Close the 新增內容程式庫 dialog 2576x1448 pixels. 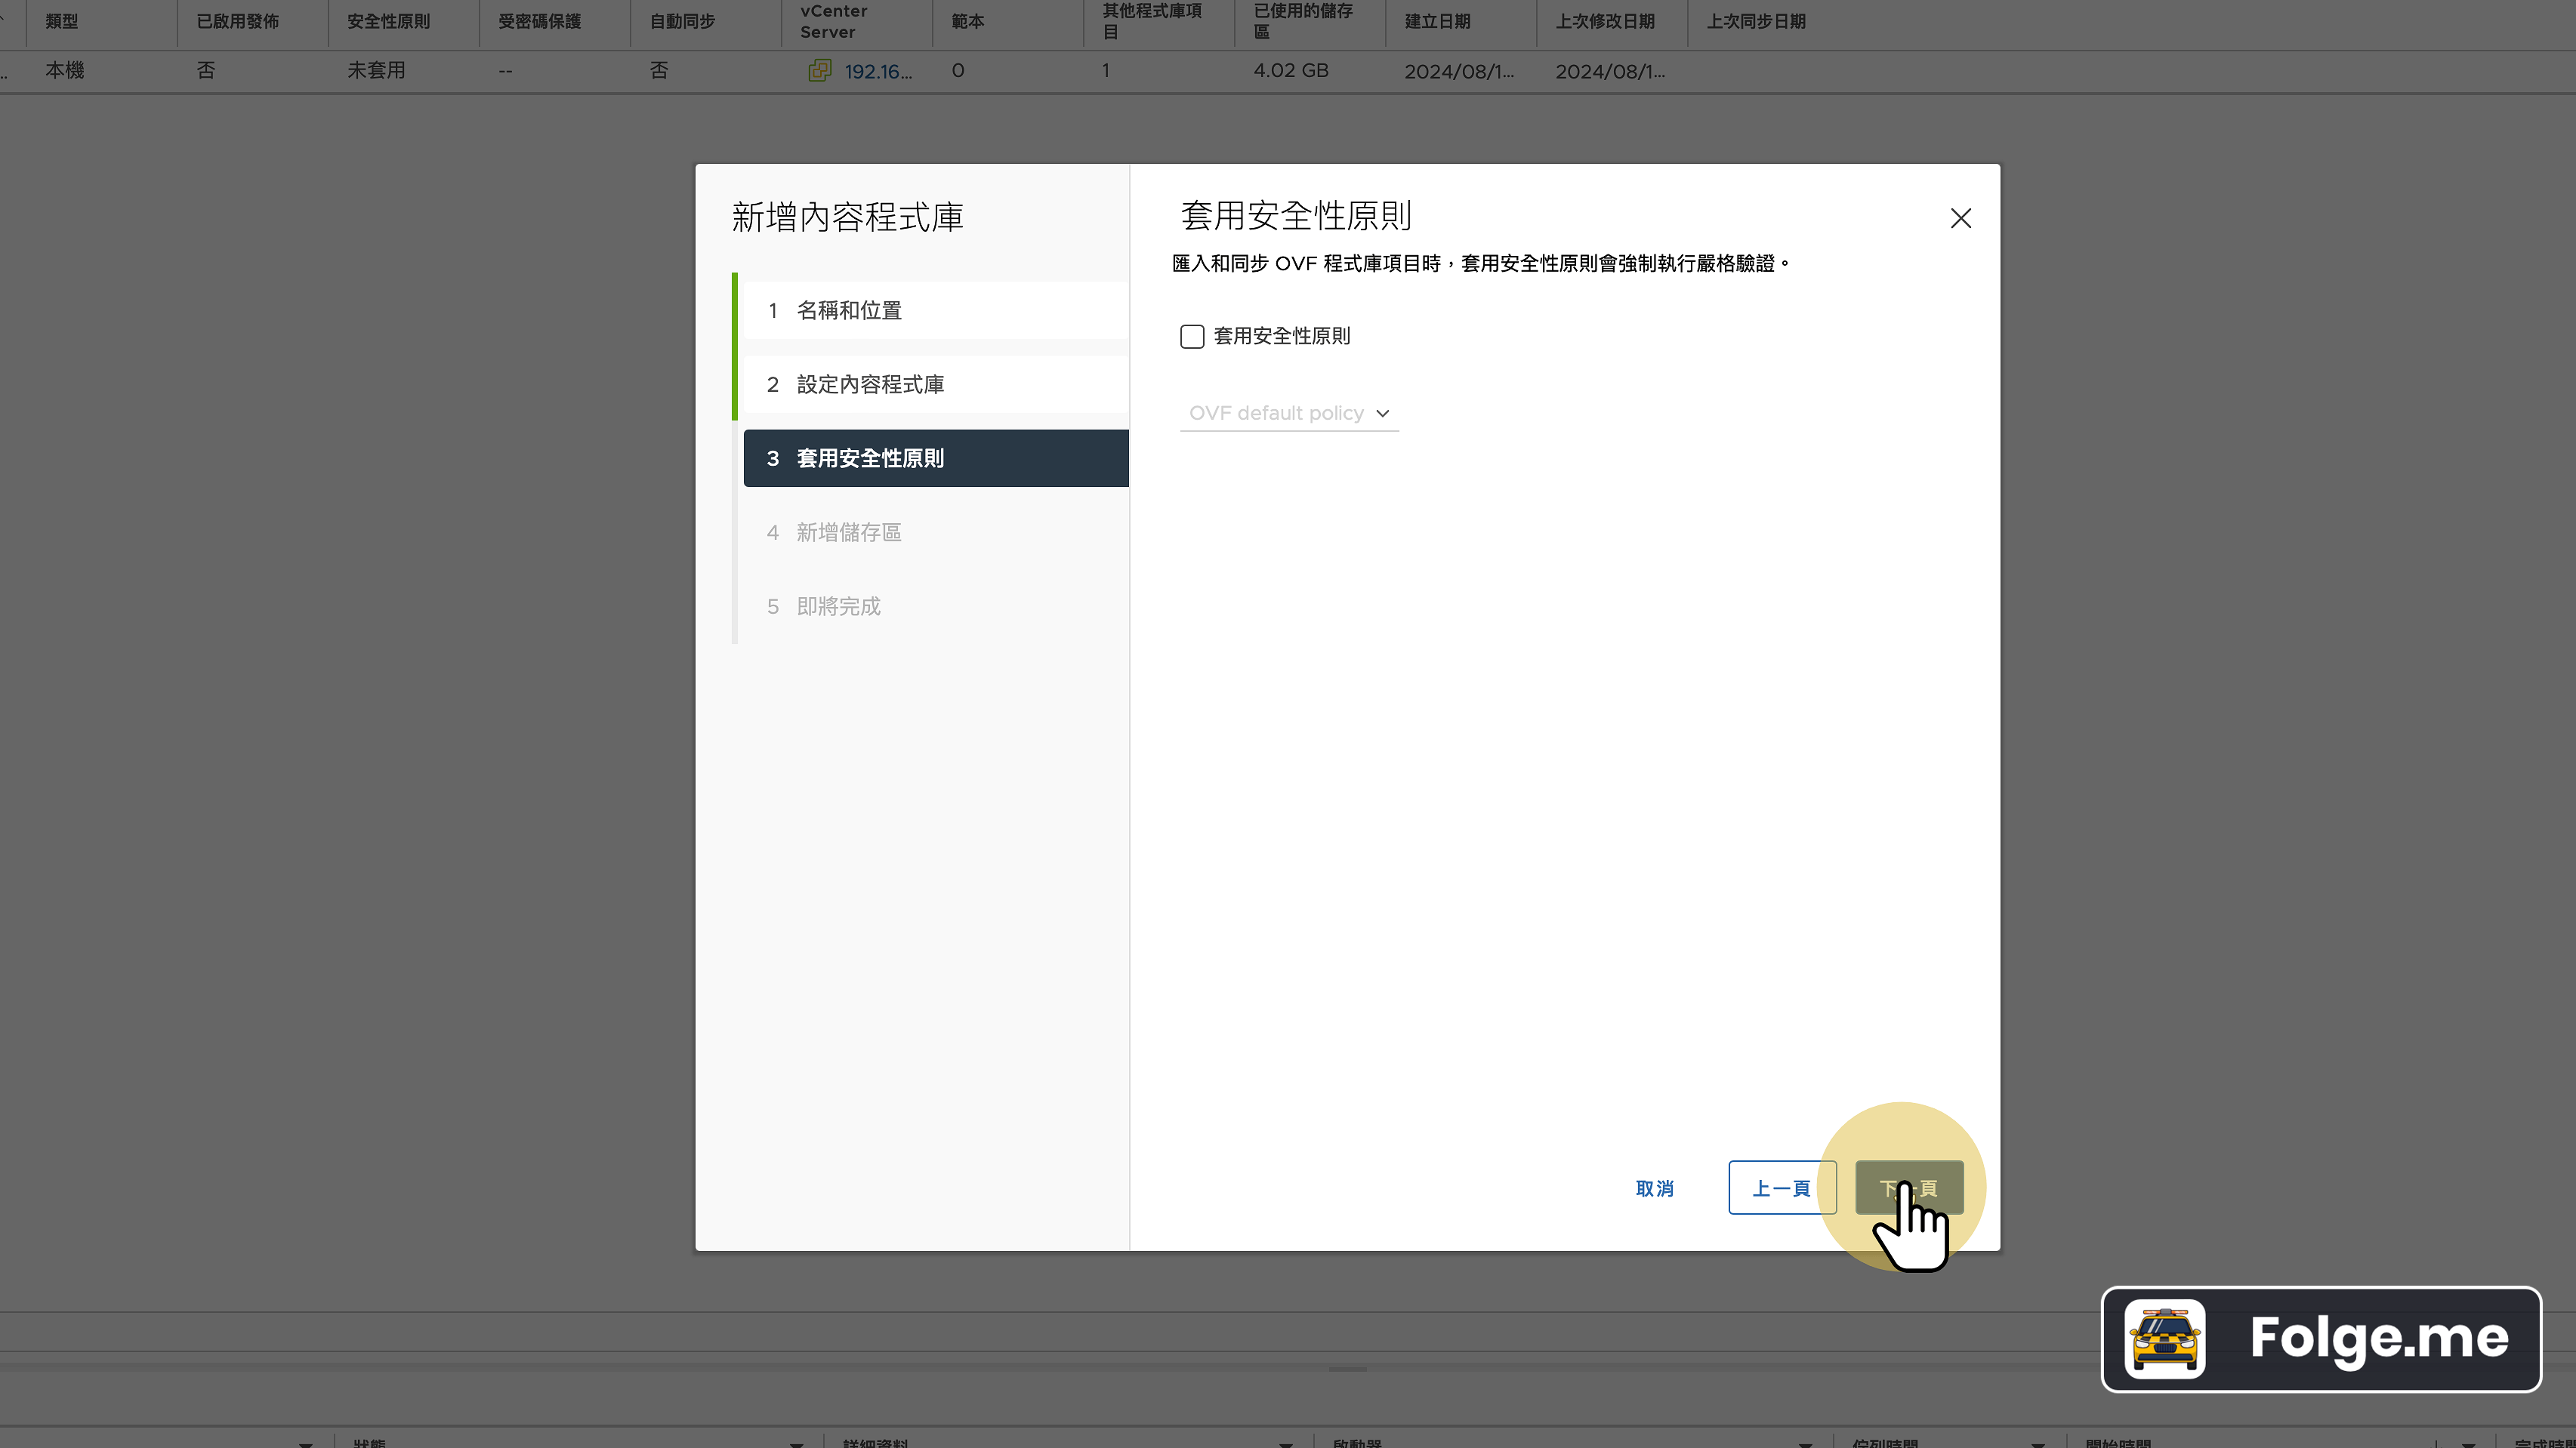(x=1960, y=218)
